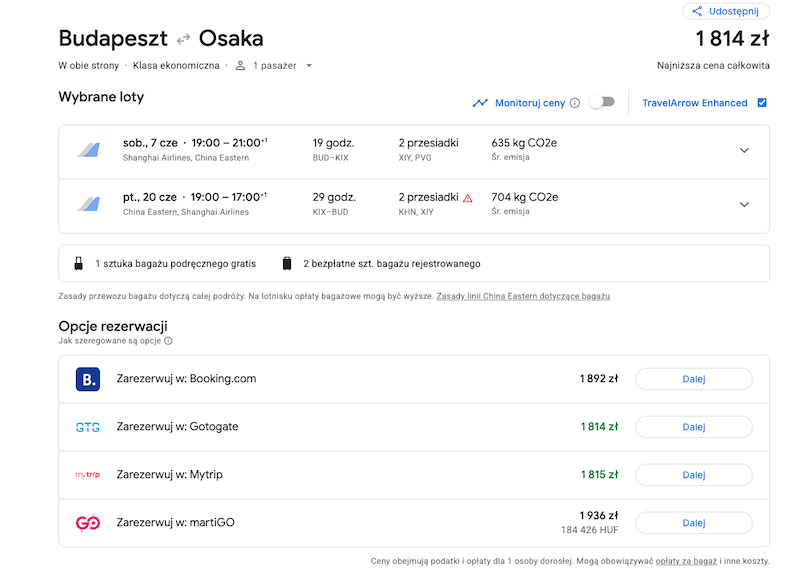Screen dimensions: 800x575
Task: Click the red warning triangle beside 2 przesiadki
Action: coord(467,198)
